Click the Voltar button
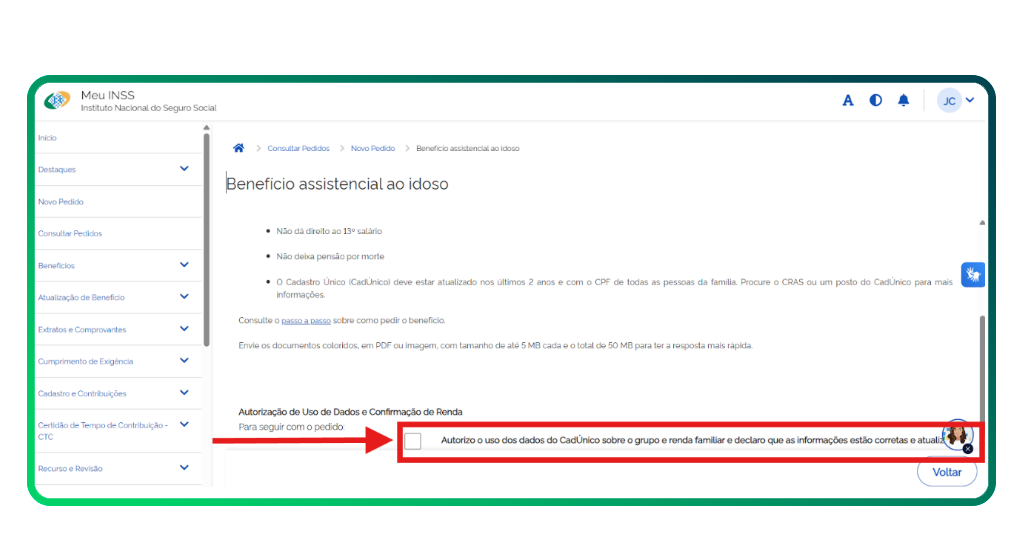This screenshot has width=1024, height=536. pyautogui.click(x=947, y=472)
